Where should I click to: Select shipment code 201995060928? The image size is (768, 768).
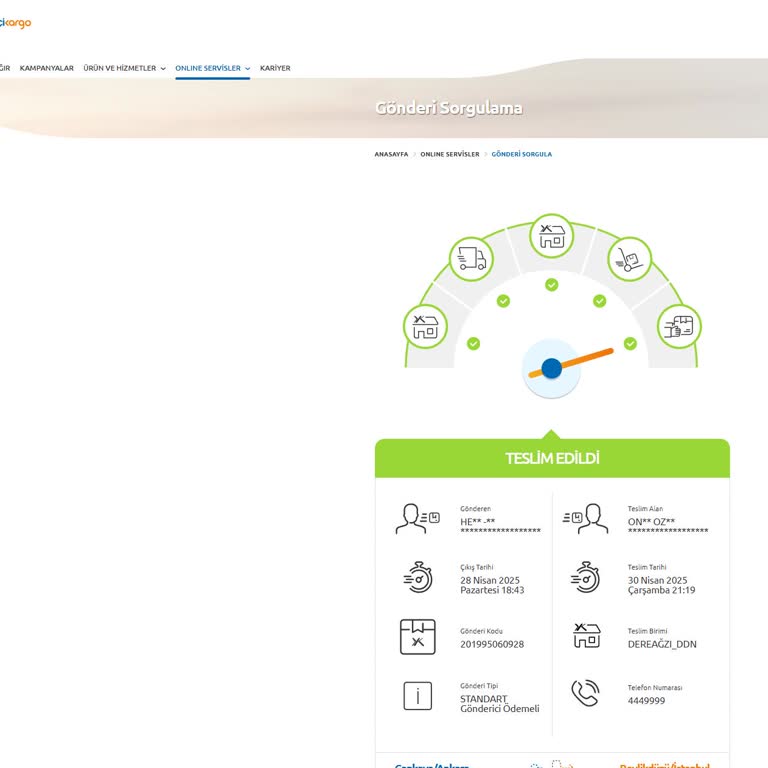(x=492, y=644)
